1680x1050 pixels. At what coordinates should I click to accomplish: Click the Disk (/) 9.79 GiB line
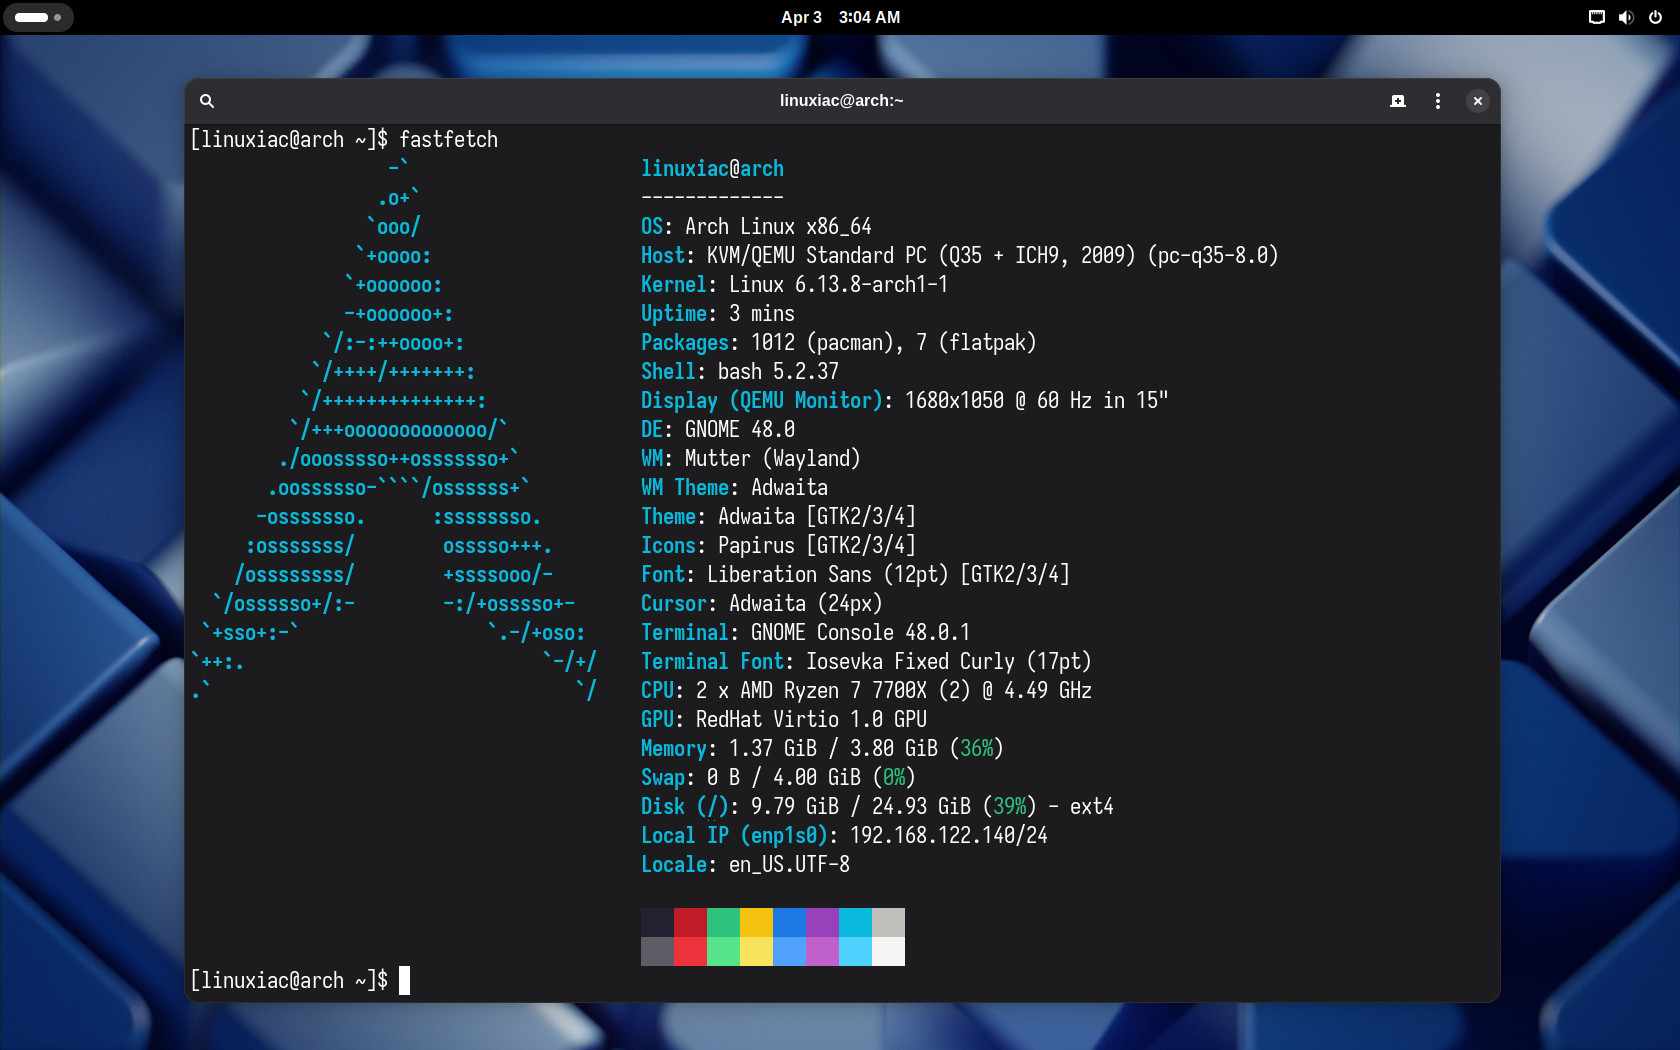pyautogui.click(x=877, y=807)
